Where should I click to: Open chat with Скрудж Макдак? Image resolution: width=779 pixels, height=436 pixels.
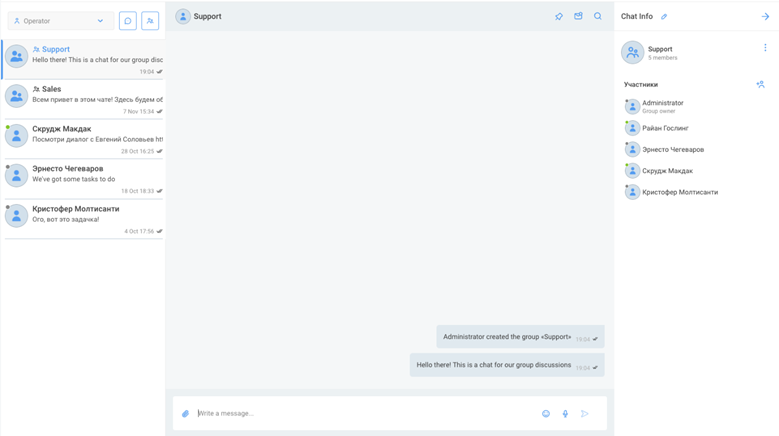coord(83,139)
